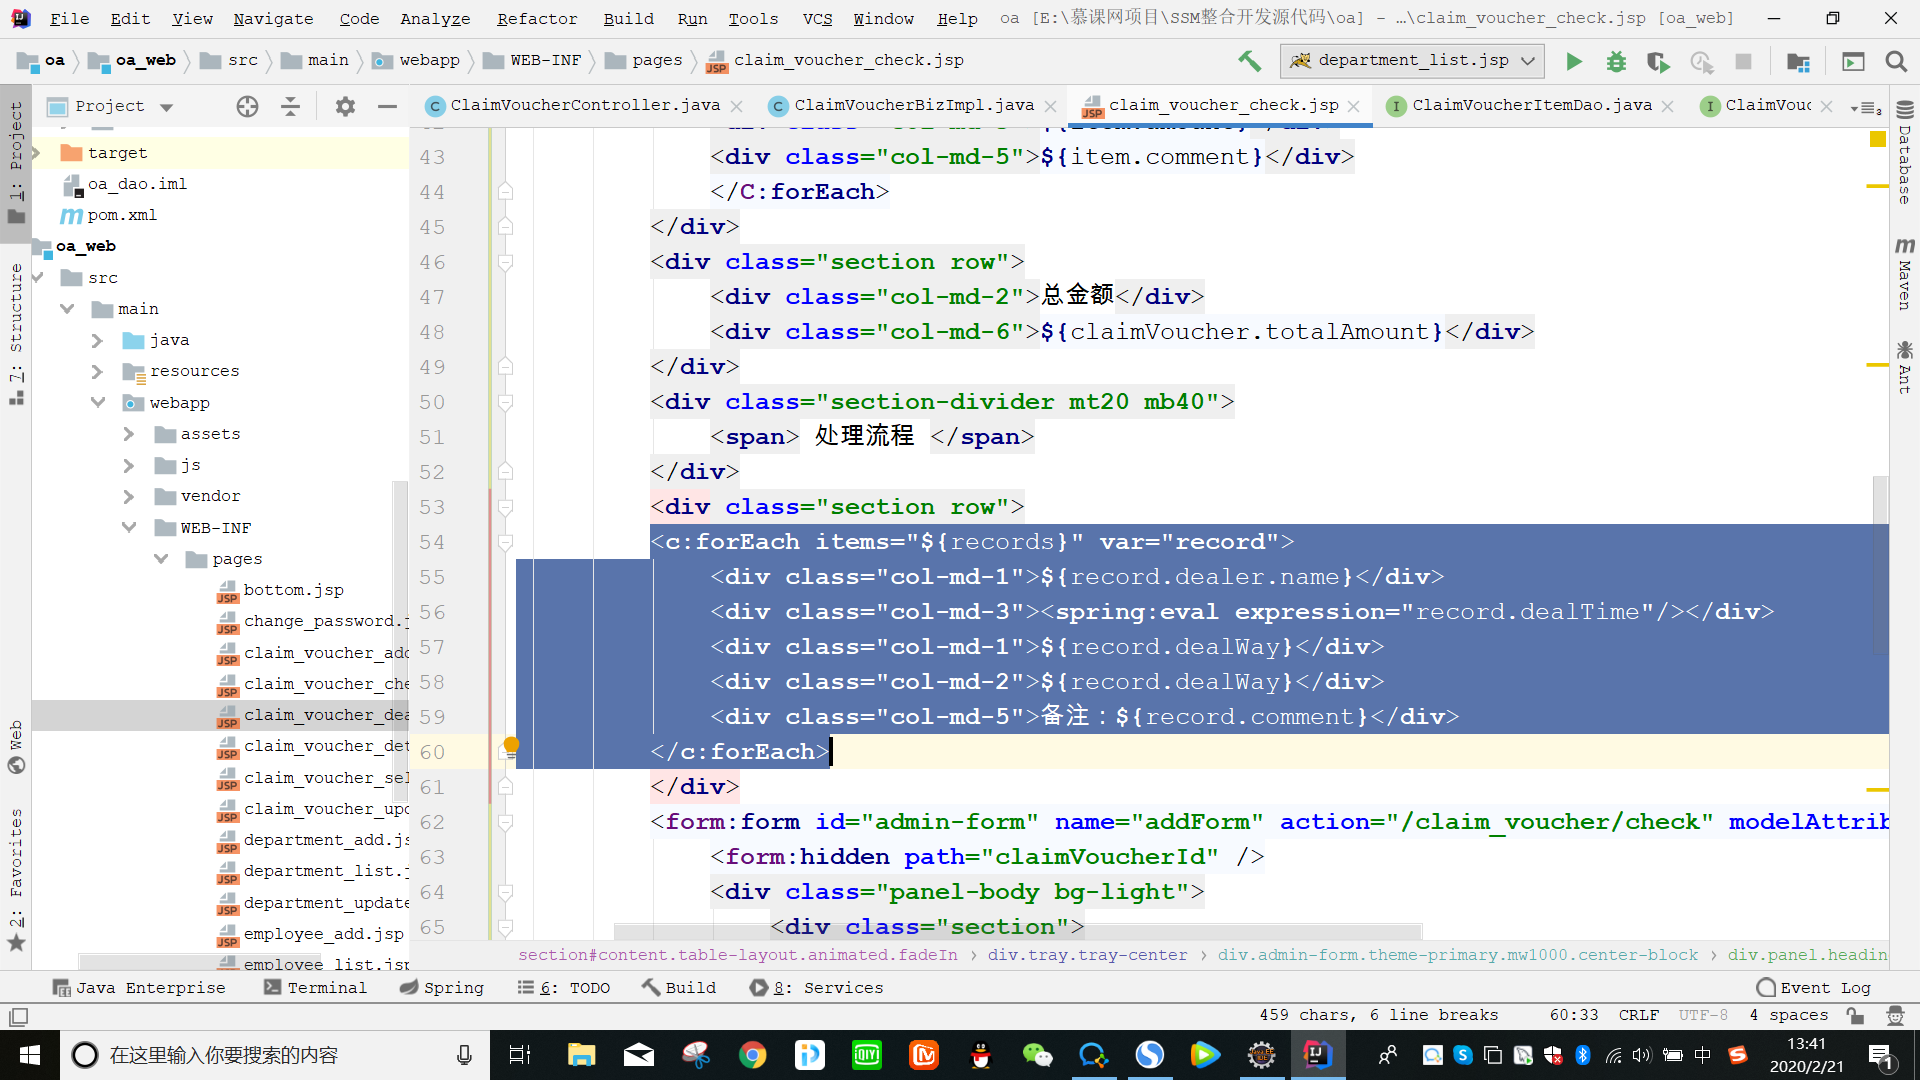This screenshot has width=1920, height=1080.
Task: Open Chrome from the taskbar
Action: pos(753,1055)
